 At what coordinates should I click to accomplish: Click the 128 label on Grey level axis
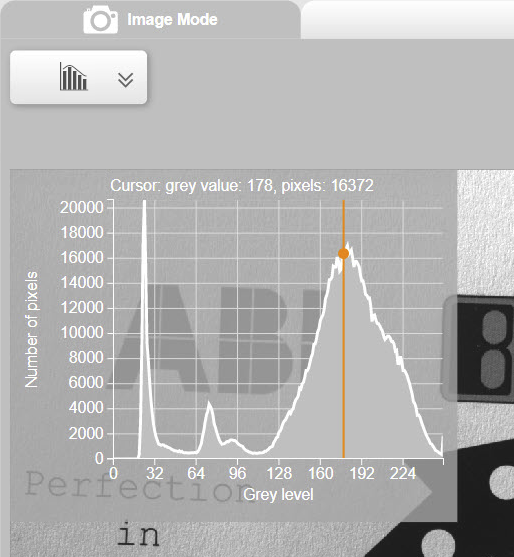[x=279, y=474]
